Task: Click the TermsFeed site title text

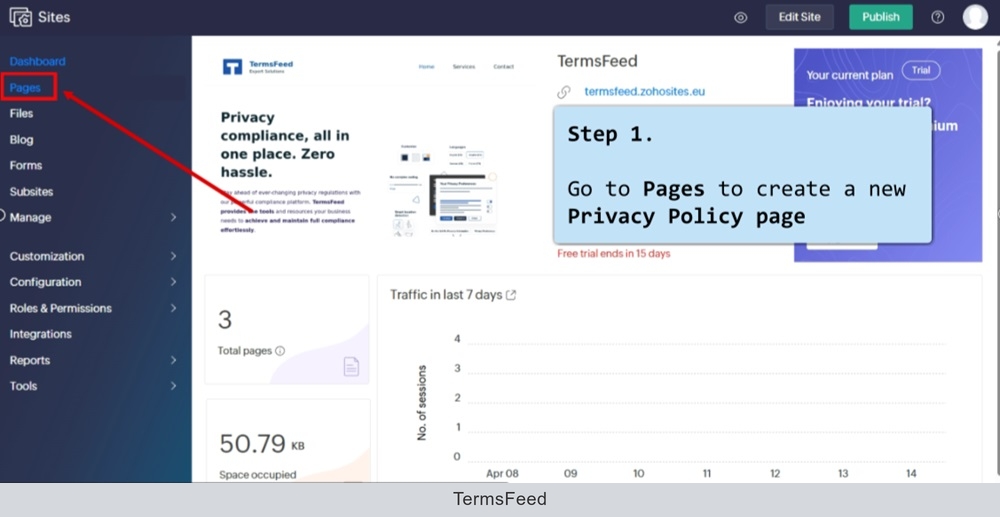Action: (x=597, y=61)
